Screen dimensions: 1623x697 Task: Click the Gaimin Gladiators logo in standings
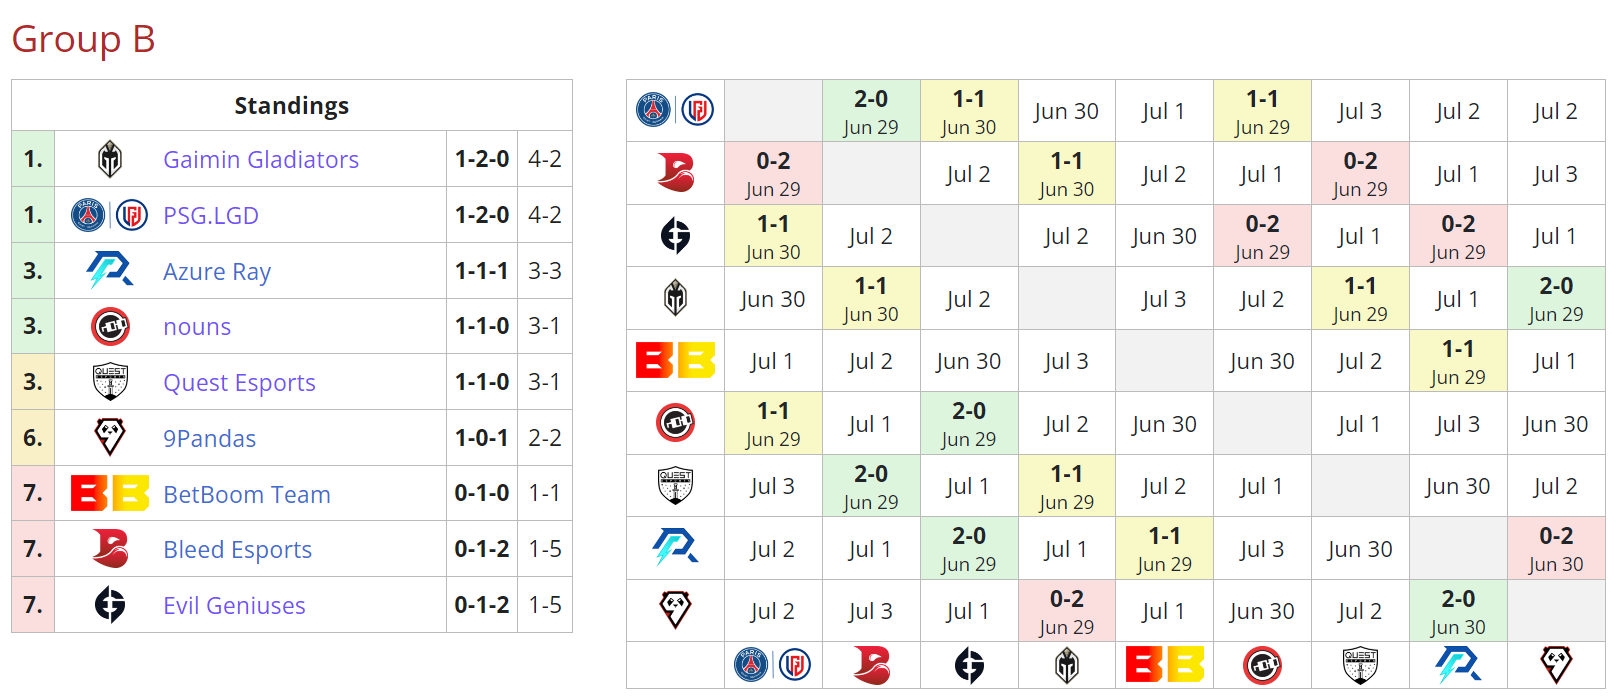[110, 159]
